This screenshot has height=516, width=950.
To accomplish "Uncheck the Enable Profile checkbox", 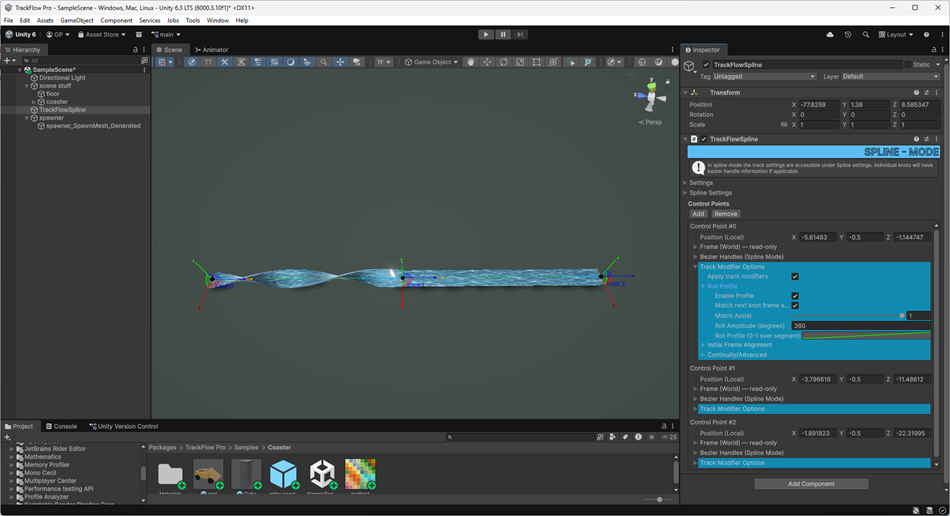I will pos(795,296).
